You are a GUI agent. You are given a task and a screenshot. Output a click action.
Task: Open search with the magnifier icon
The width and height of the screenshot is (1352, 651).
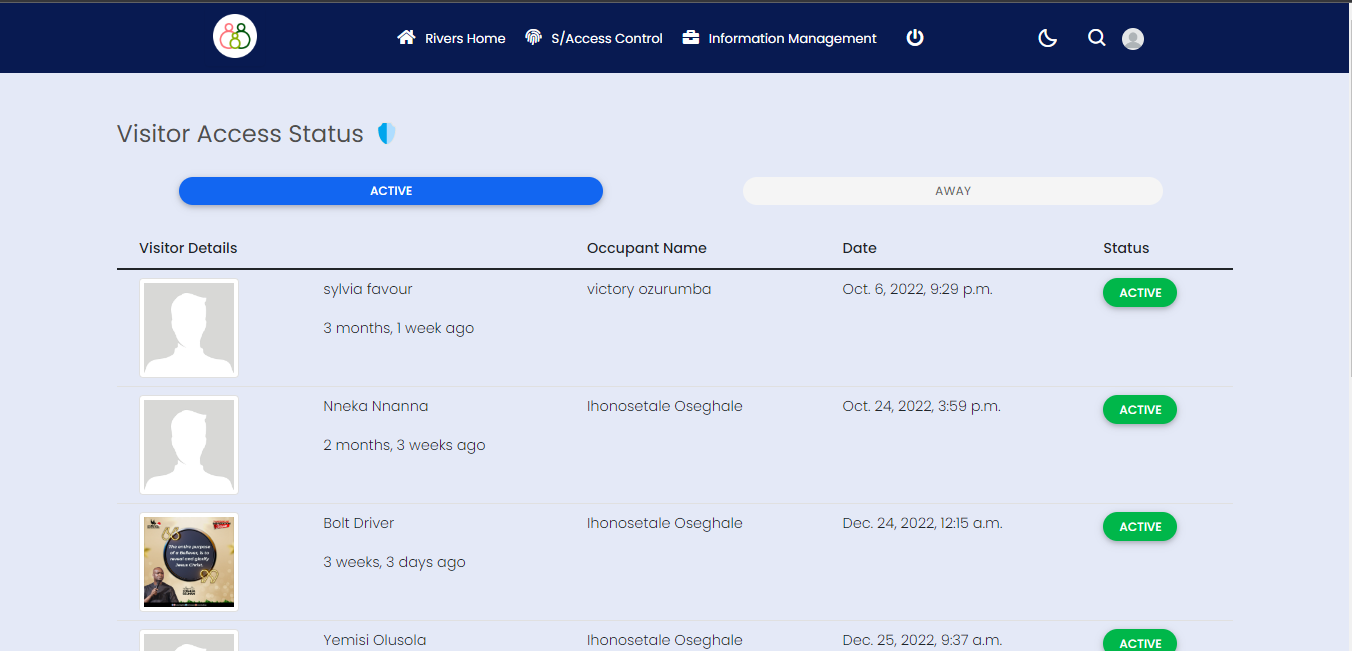click(1096, 38)
